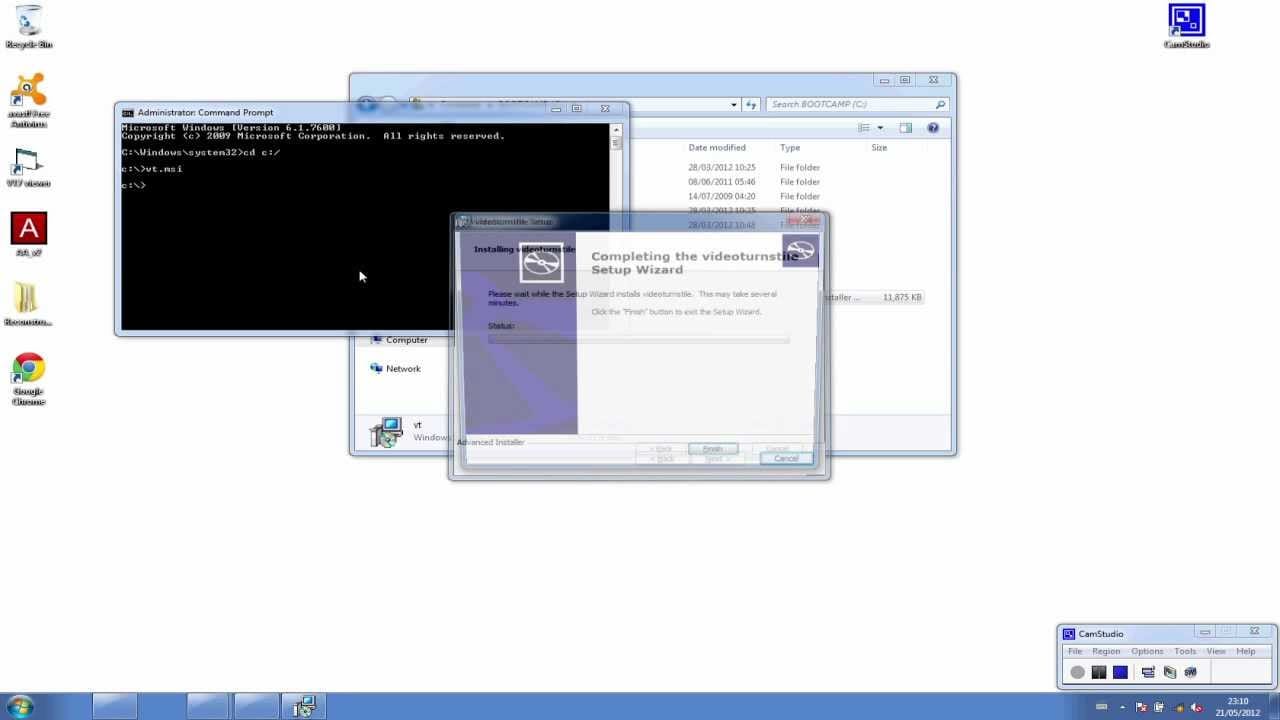Click the Date modified column header

tap(717, 148)
